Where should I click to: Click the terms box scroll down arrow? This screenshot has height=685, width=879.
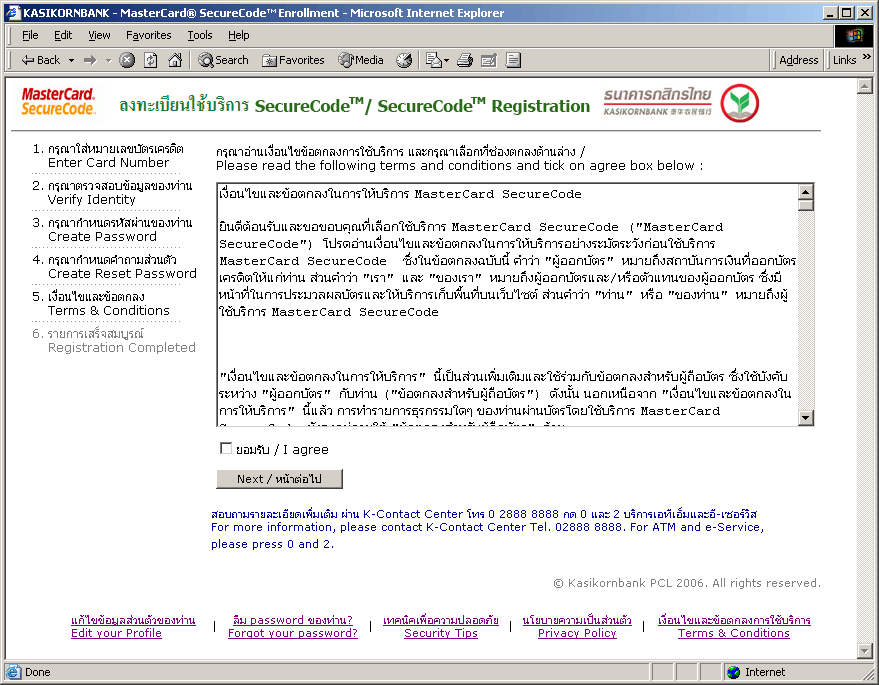(806, 417)
